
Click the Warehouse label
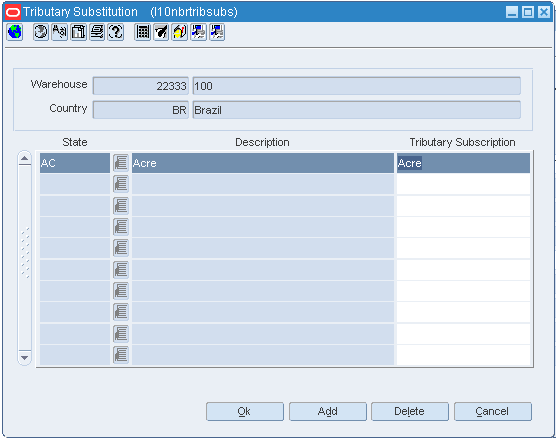[59, 84]
